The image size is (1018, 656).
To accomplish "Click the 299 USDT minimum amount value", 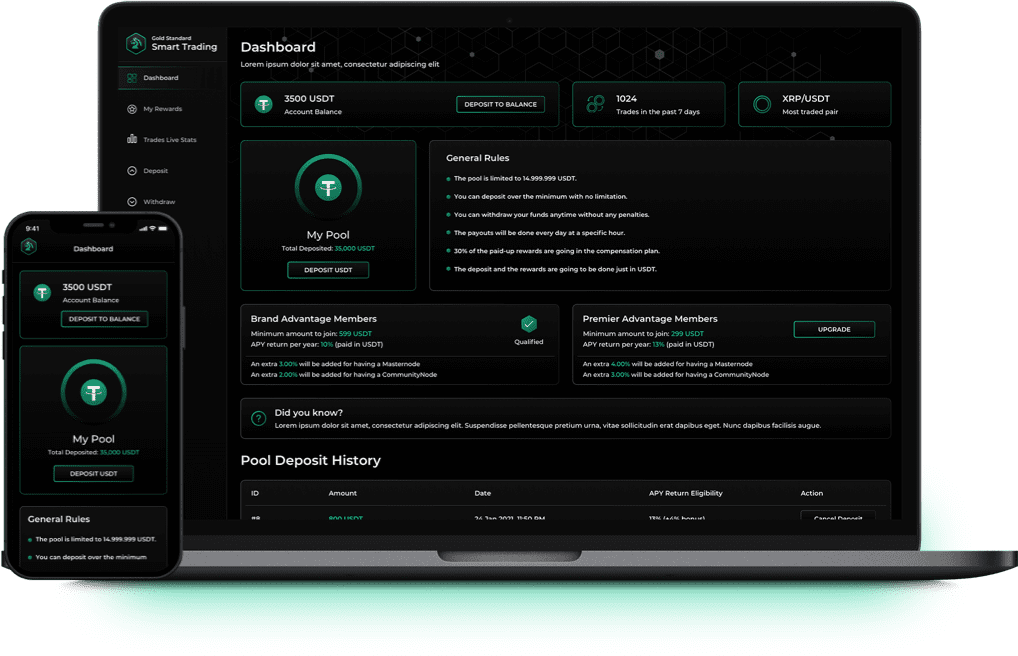I will pyautogui.click(x=687, y=334).
